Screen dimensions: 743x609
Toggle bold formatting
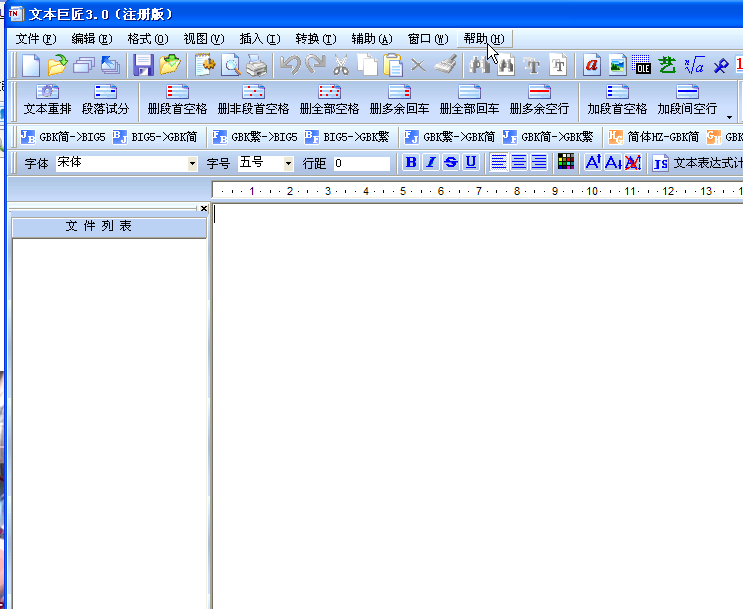(x=411, y=163)
